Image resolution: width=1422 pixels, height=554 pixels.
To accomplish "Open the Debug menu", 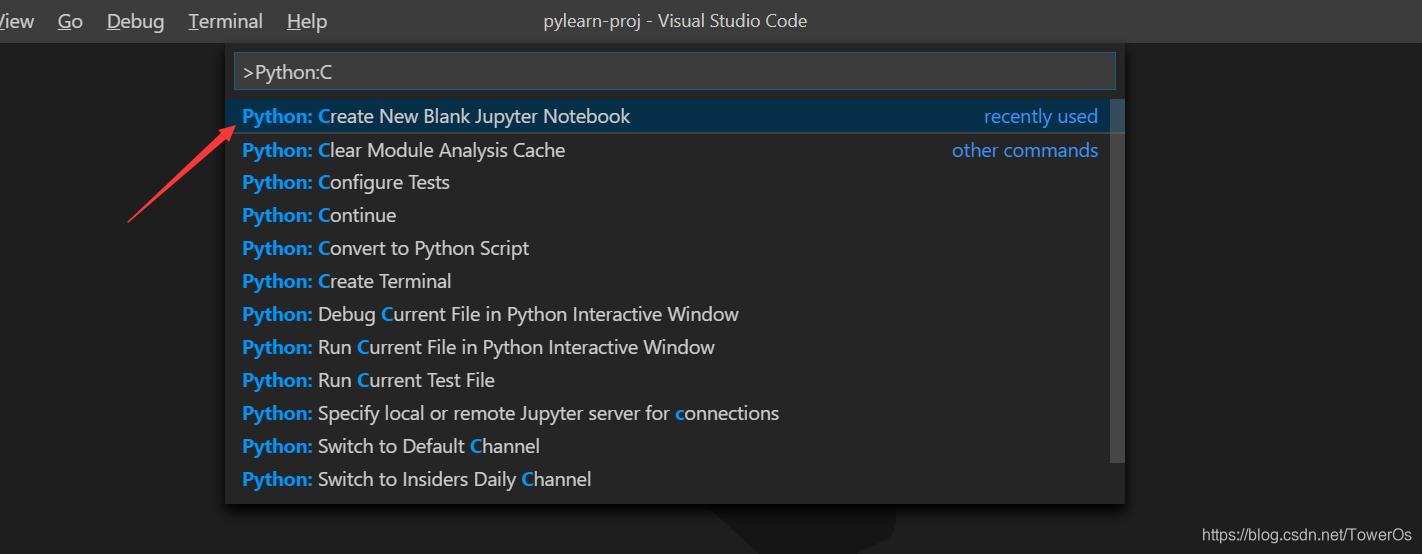I will [135, 21].
